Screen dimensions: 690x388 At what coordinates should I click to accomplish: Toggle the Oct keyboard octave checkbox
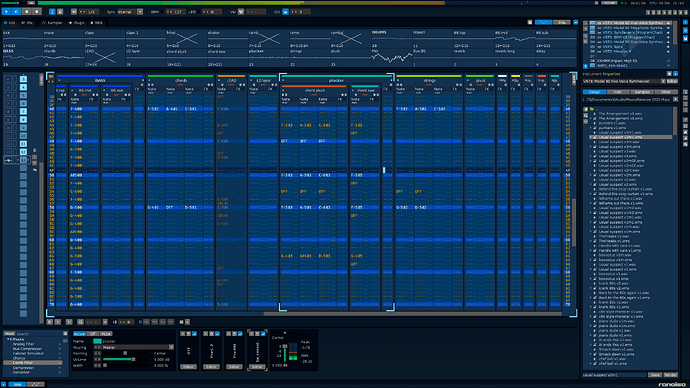coord(285,12)
